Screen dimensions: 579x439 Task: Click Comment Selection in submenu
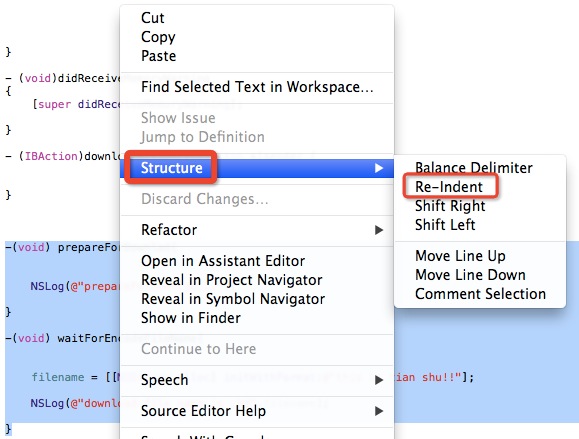tap(480, 294)
